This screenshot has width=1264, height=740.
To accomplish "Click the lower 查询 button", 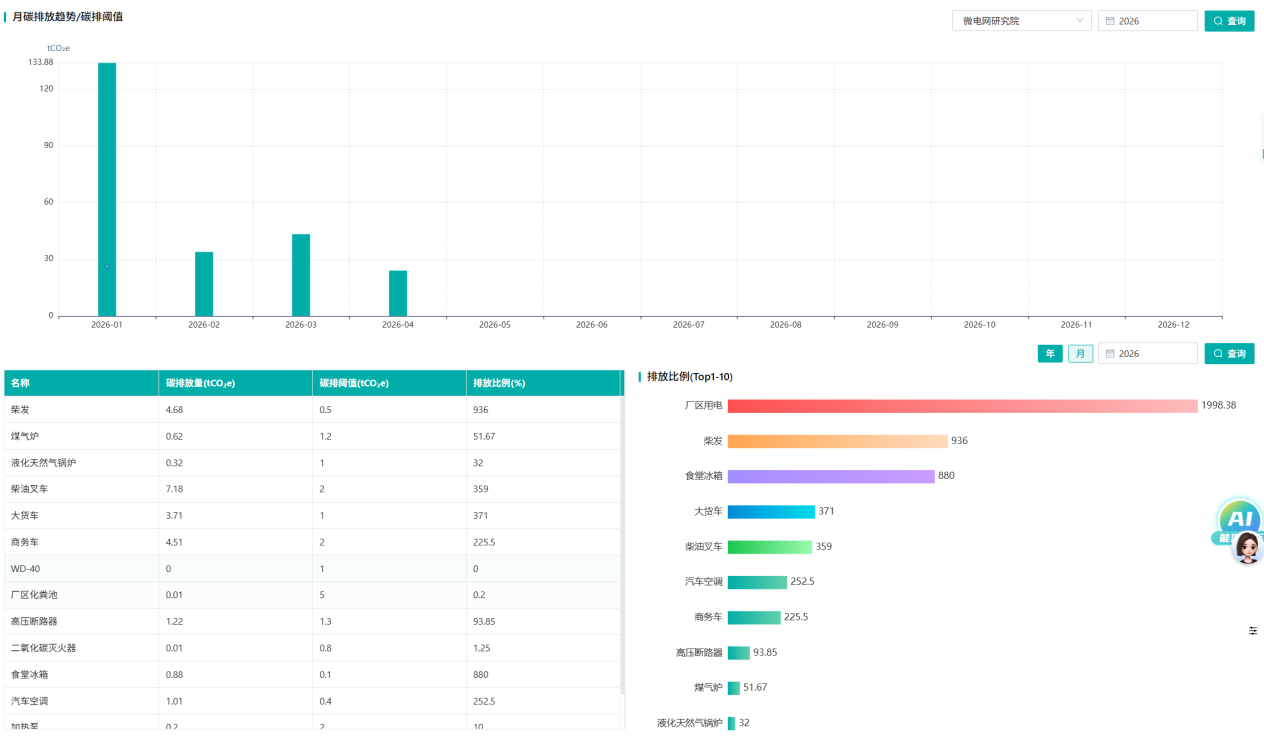I will 1229,354.
